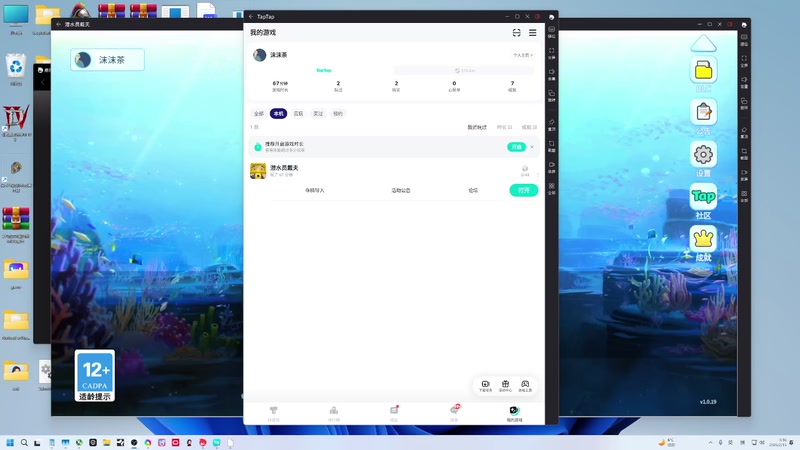Screen dimensions: 800x450
Task: Open the 成就 crown icon in game window
Action: [x=704, y=238]
